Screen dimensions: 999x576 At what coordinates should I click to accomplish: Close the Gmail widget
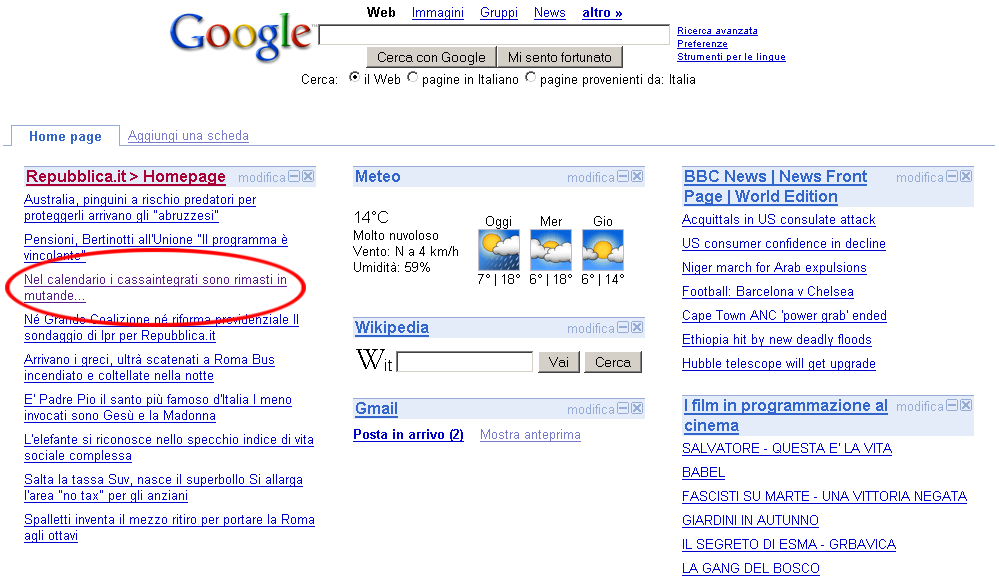(637, 408)
